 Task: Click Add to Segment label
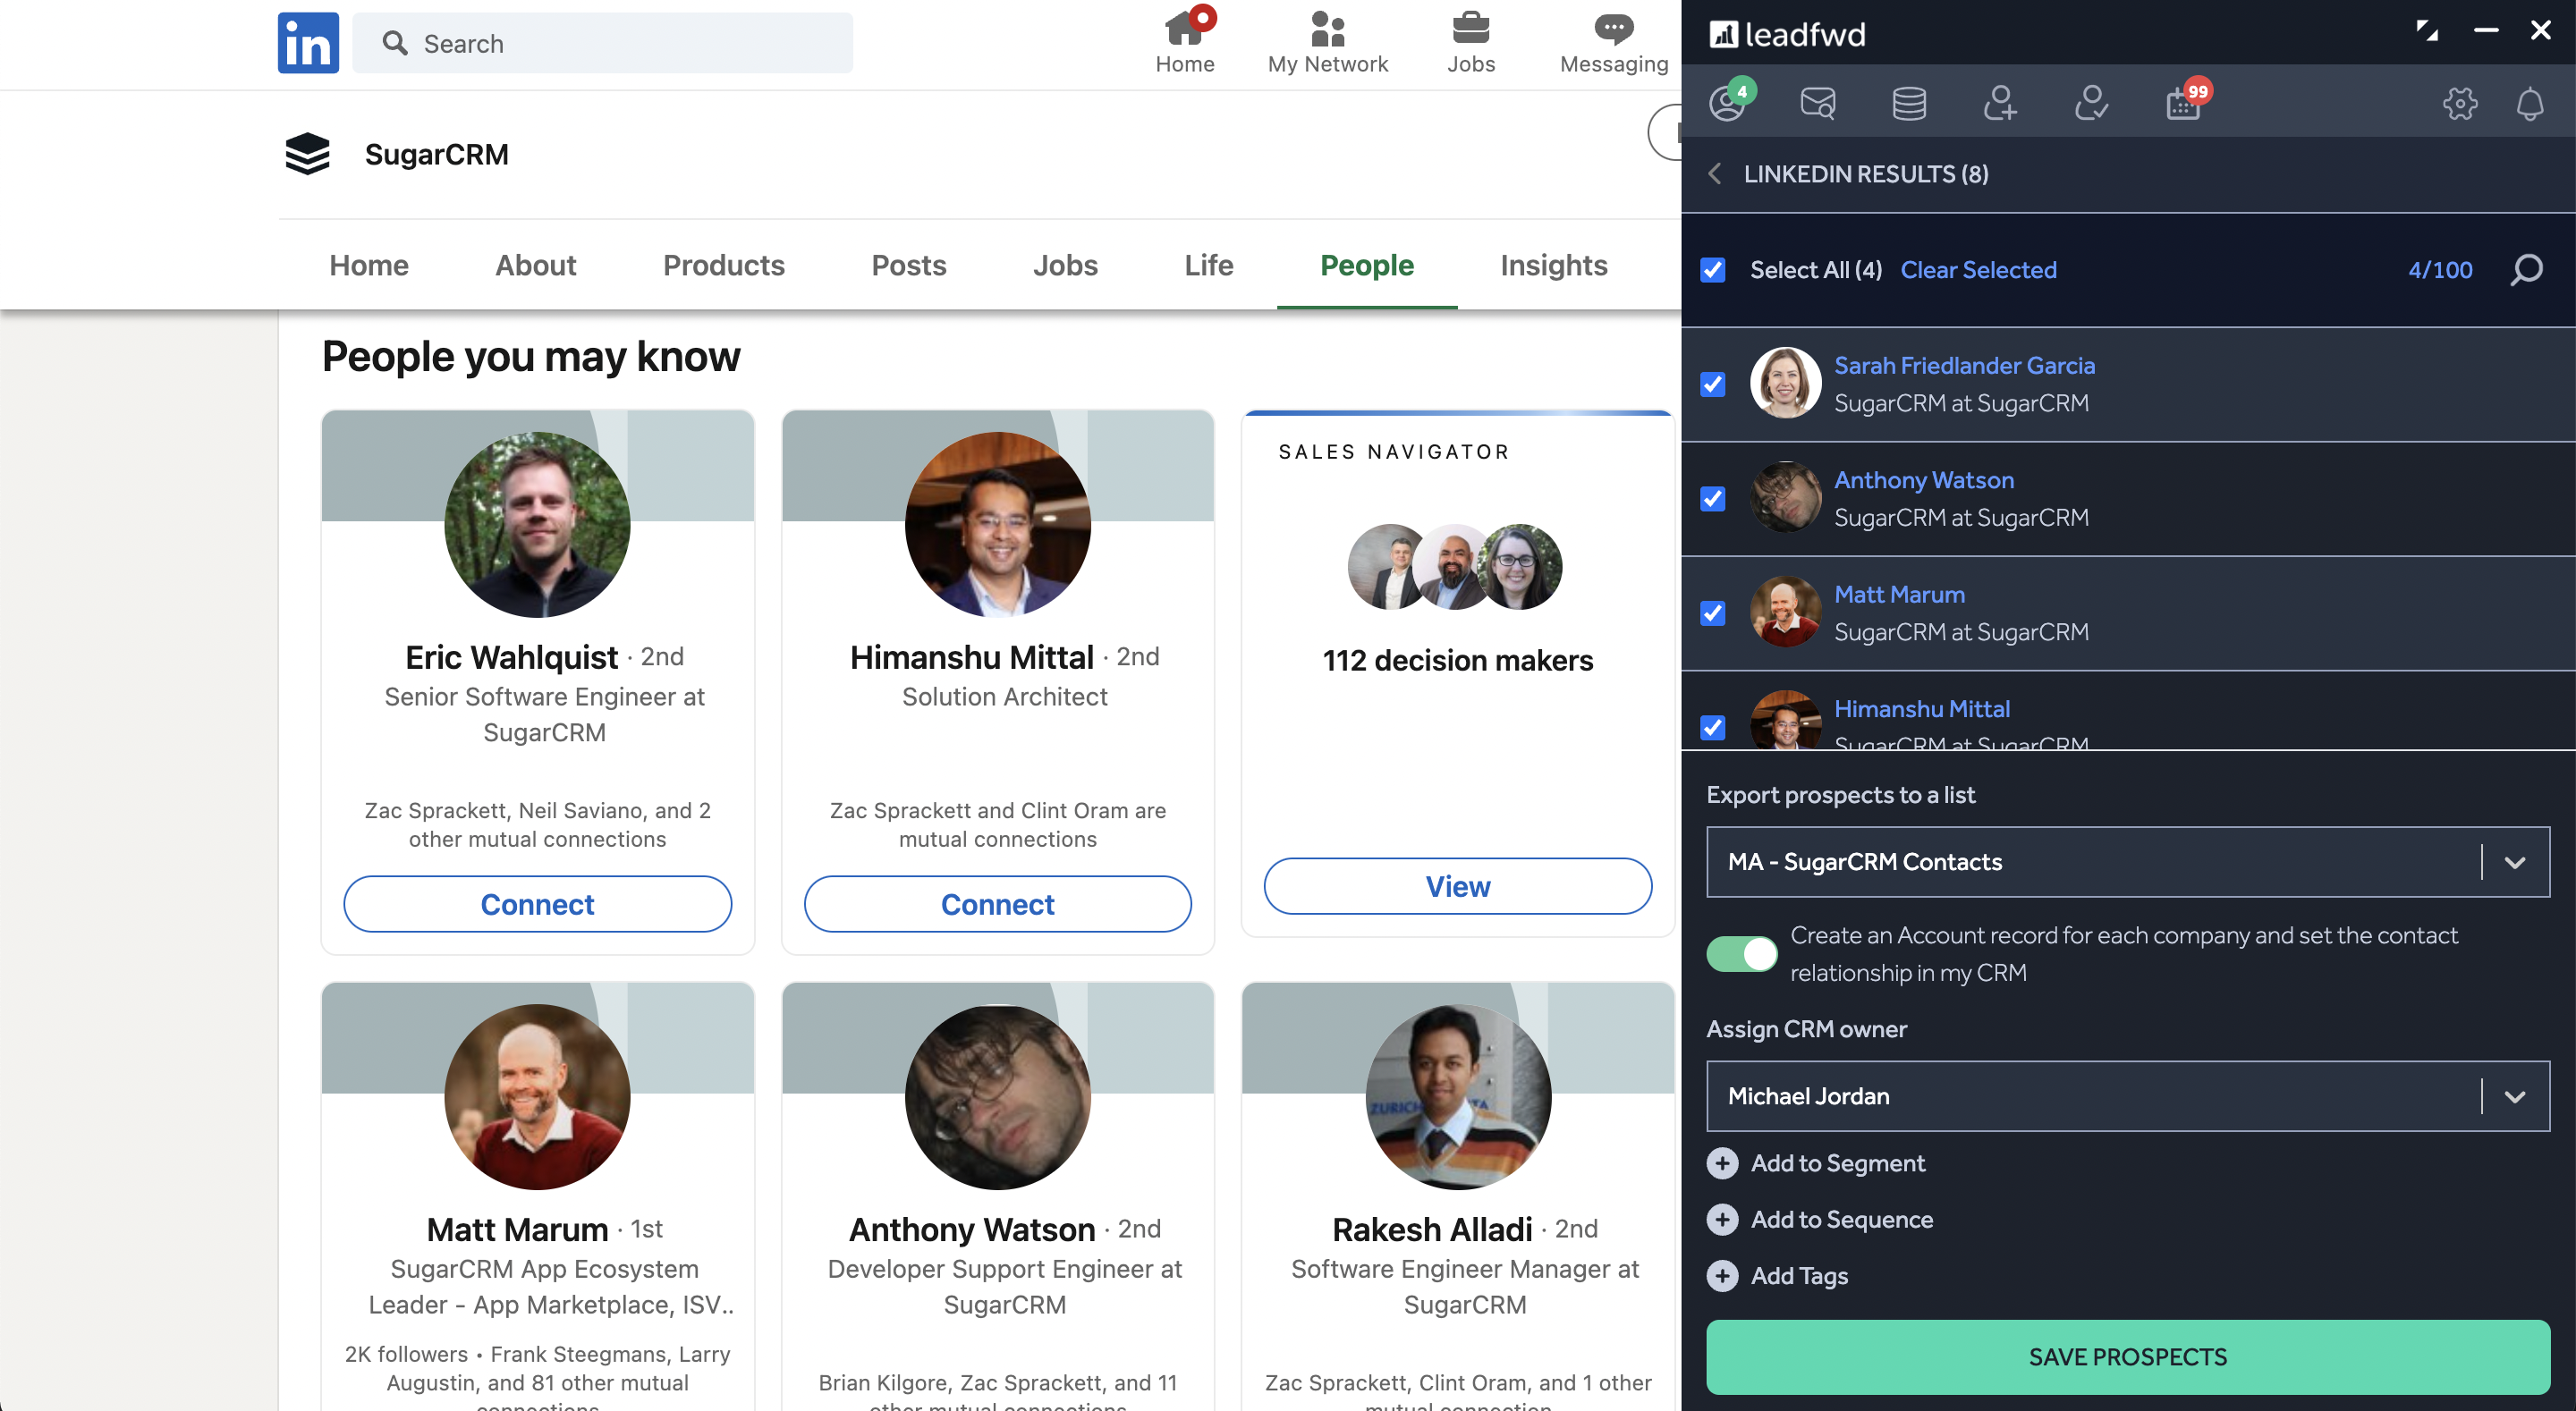1837,1163
